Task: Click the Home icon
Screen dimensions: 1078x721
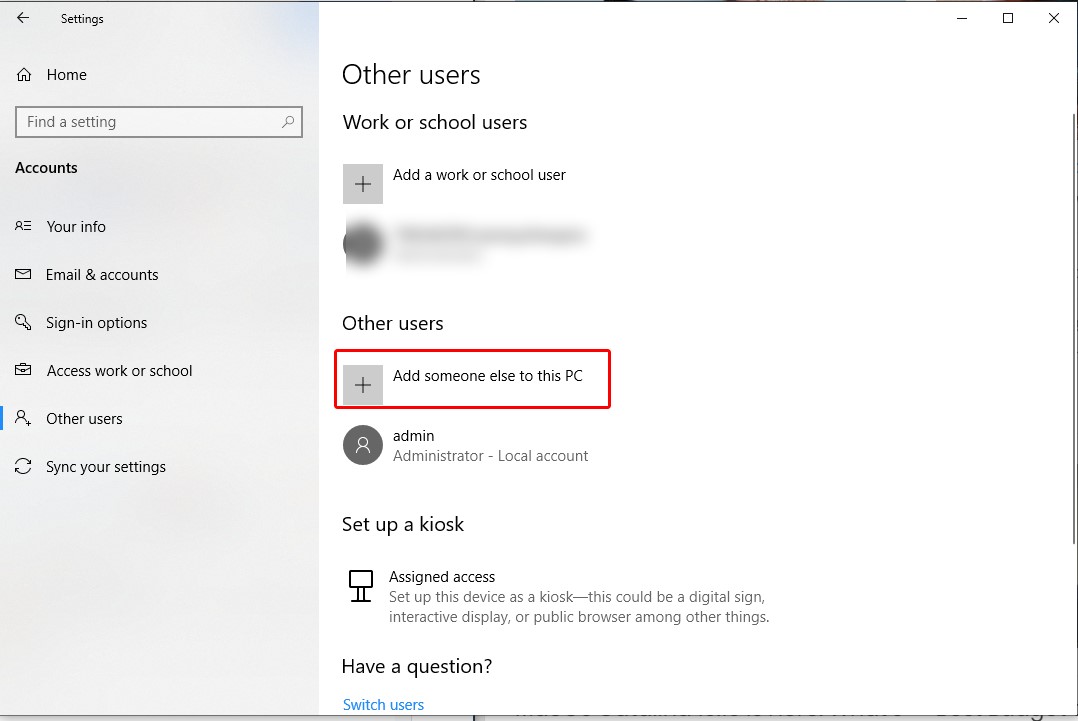Action: tap(22, 74)
